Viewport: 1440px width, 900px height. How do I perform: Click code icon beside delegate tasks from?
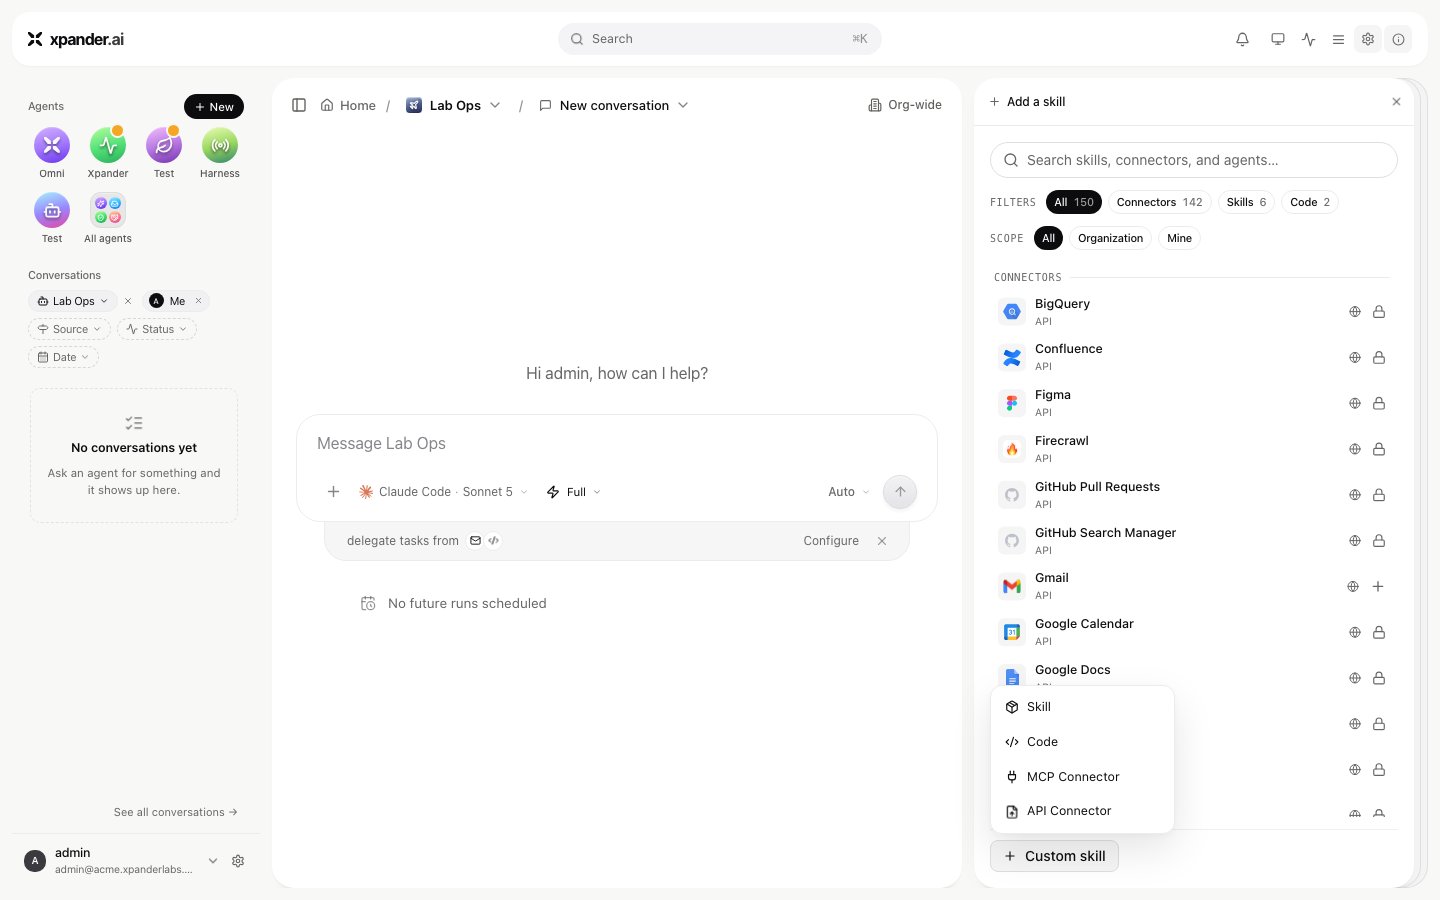(x=494, y=540)
